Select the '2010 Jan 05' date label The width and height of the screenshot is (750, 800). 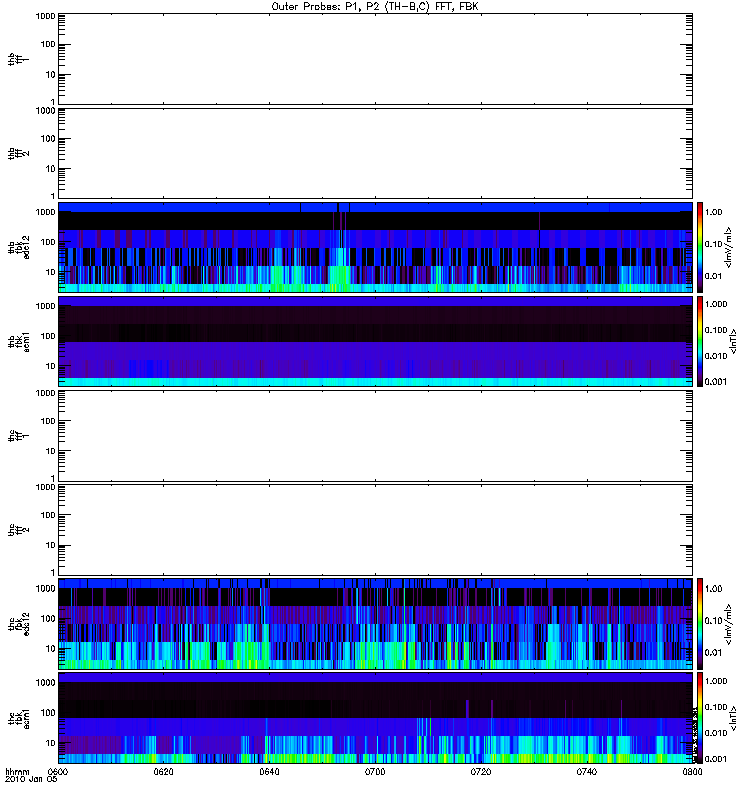(31, 779)
